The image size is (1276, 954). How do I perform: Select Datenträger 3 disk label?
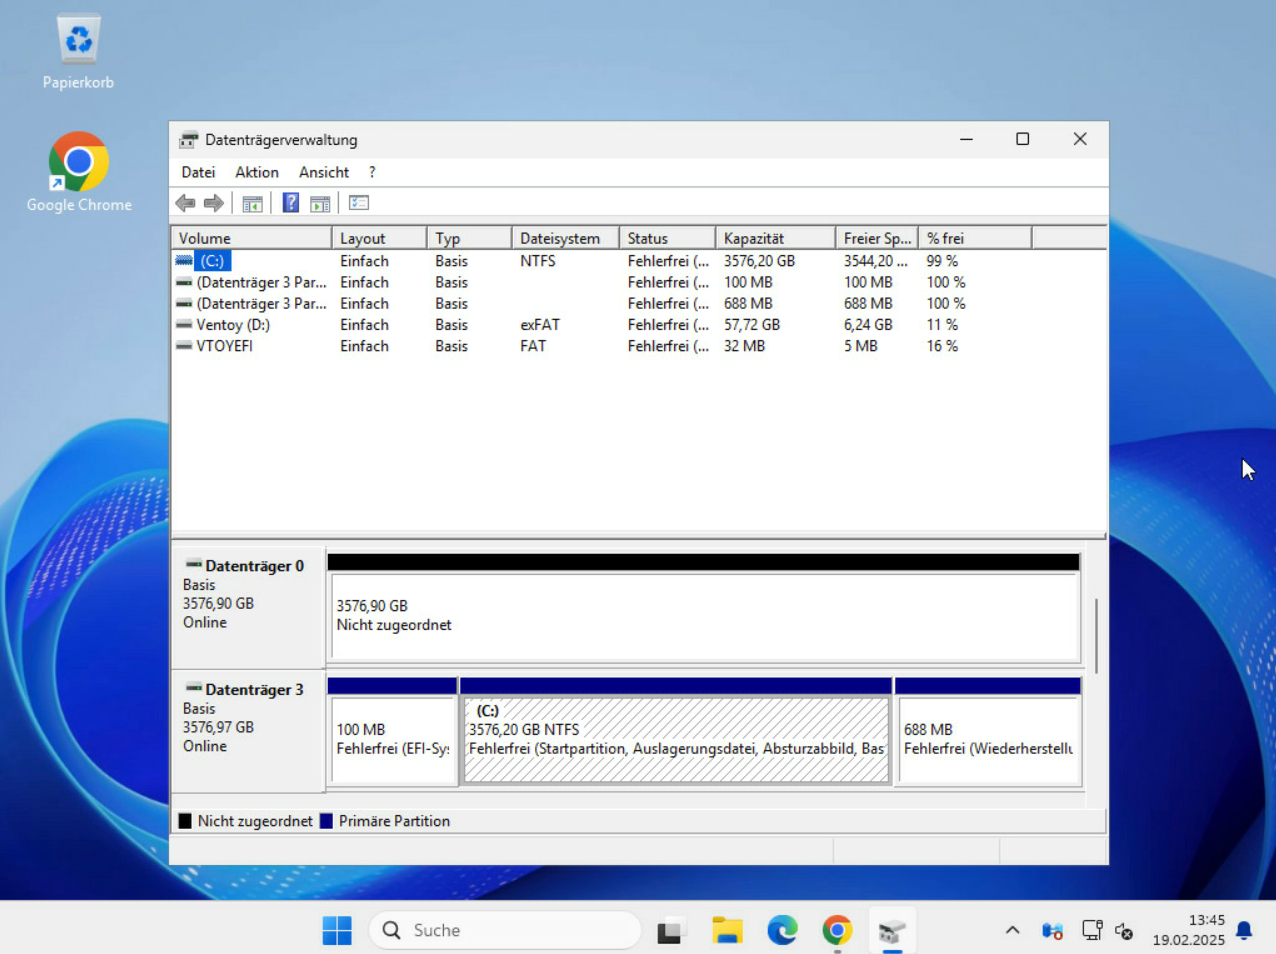coord(248,731)
